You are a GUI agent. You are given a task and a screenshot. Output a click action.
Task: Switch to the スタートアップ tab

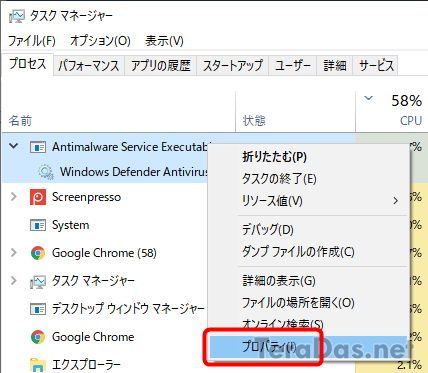[233, 65]
